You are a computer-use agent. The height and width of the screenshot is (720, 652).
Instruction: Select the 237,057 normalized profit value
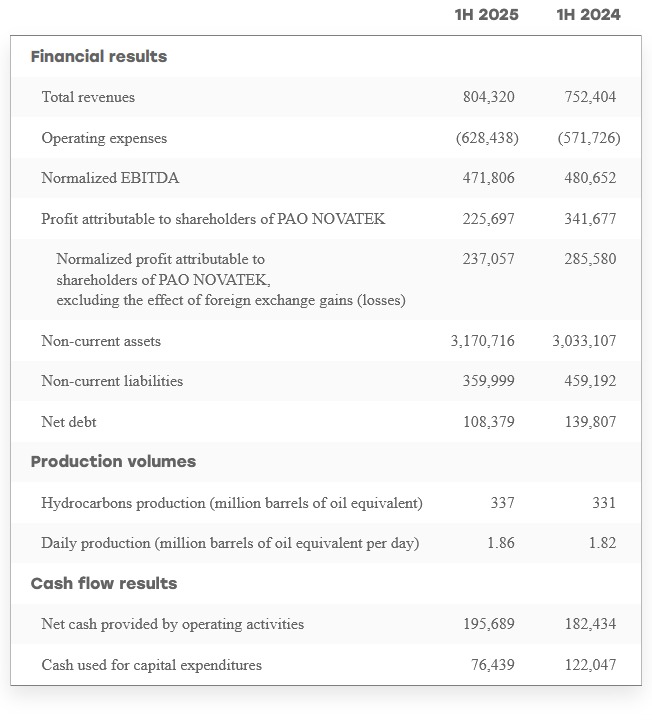[489, 259]
